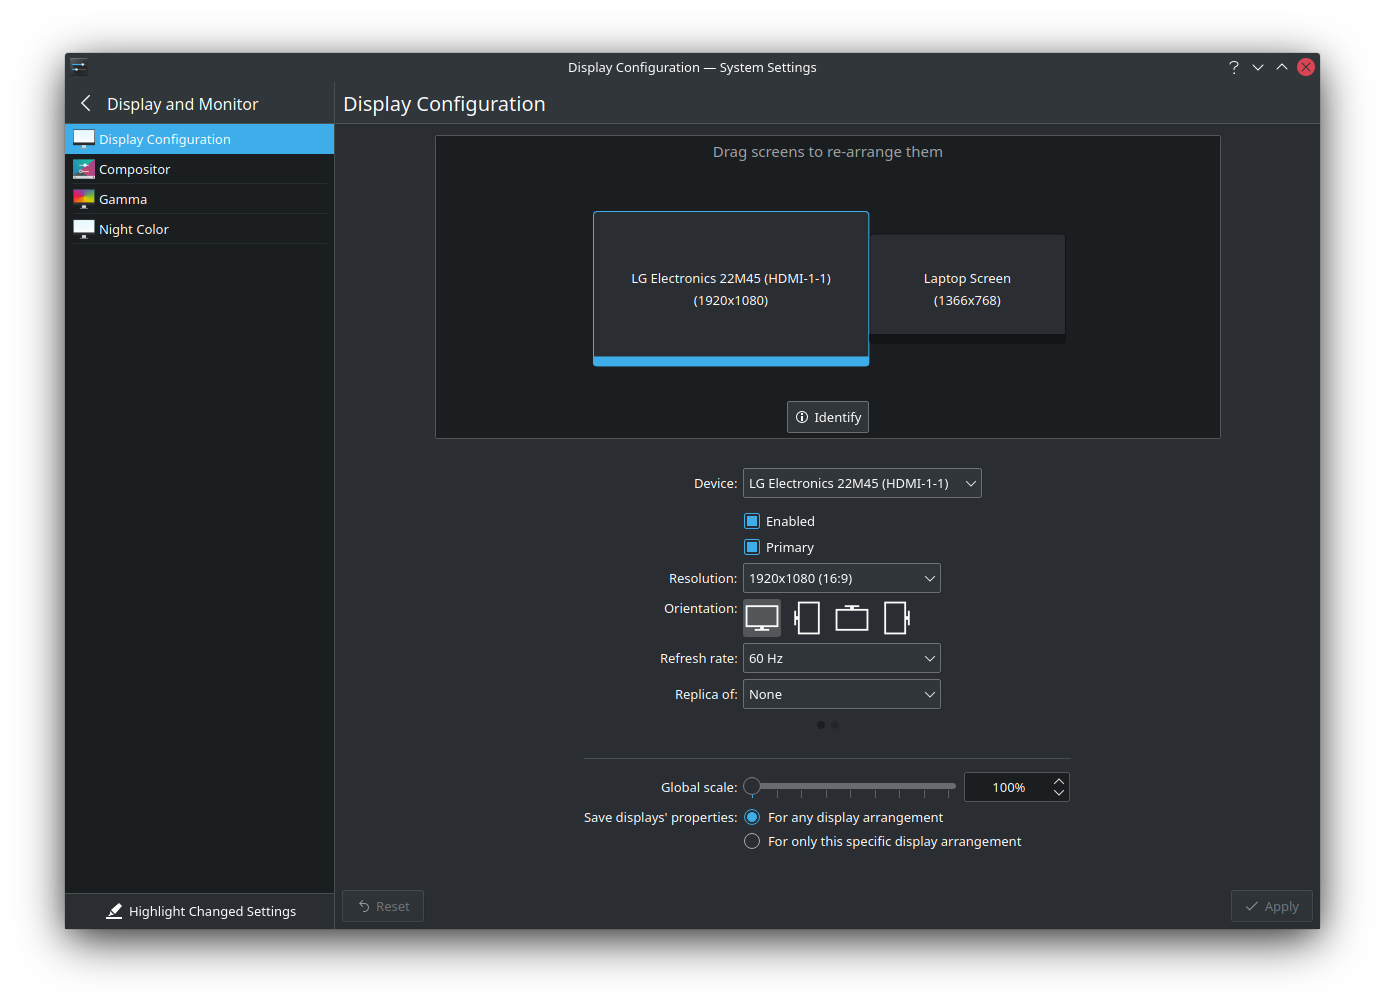Select Display Configuration in the sidebar

coord(165,139)
